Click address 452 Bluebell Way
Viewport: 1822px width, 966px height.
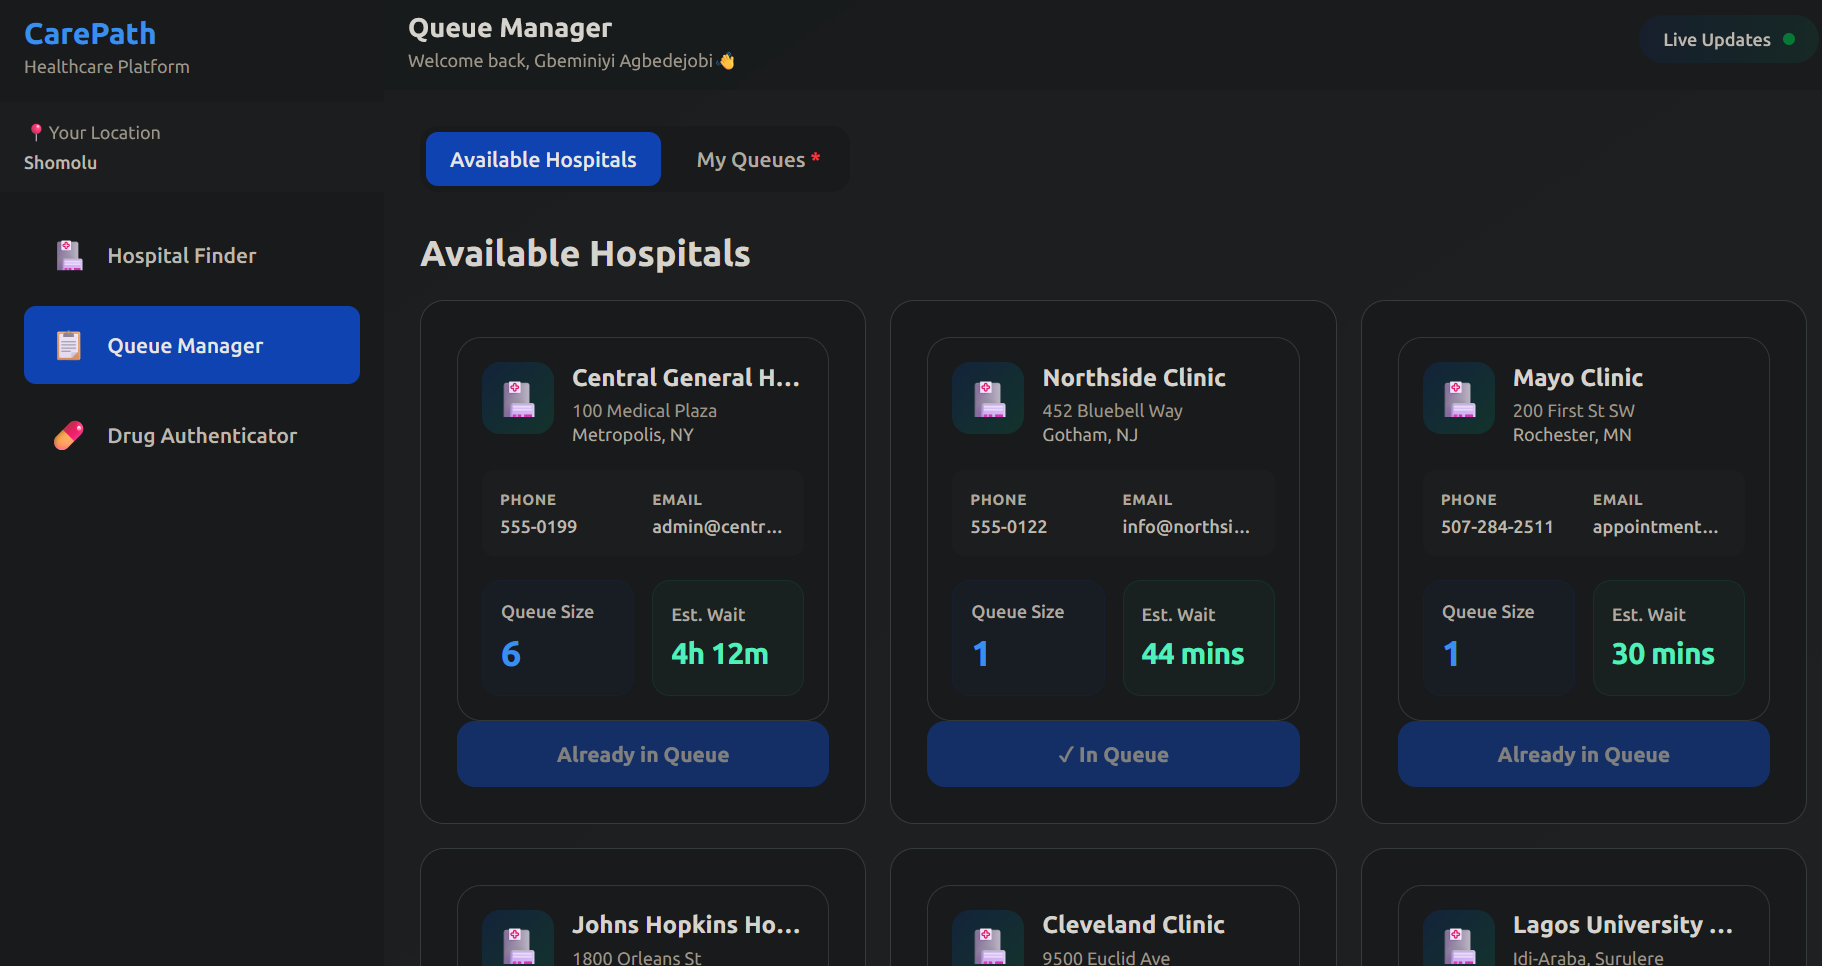1112,411
